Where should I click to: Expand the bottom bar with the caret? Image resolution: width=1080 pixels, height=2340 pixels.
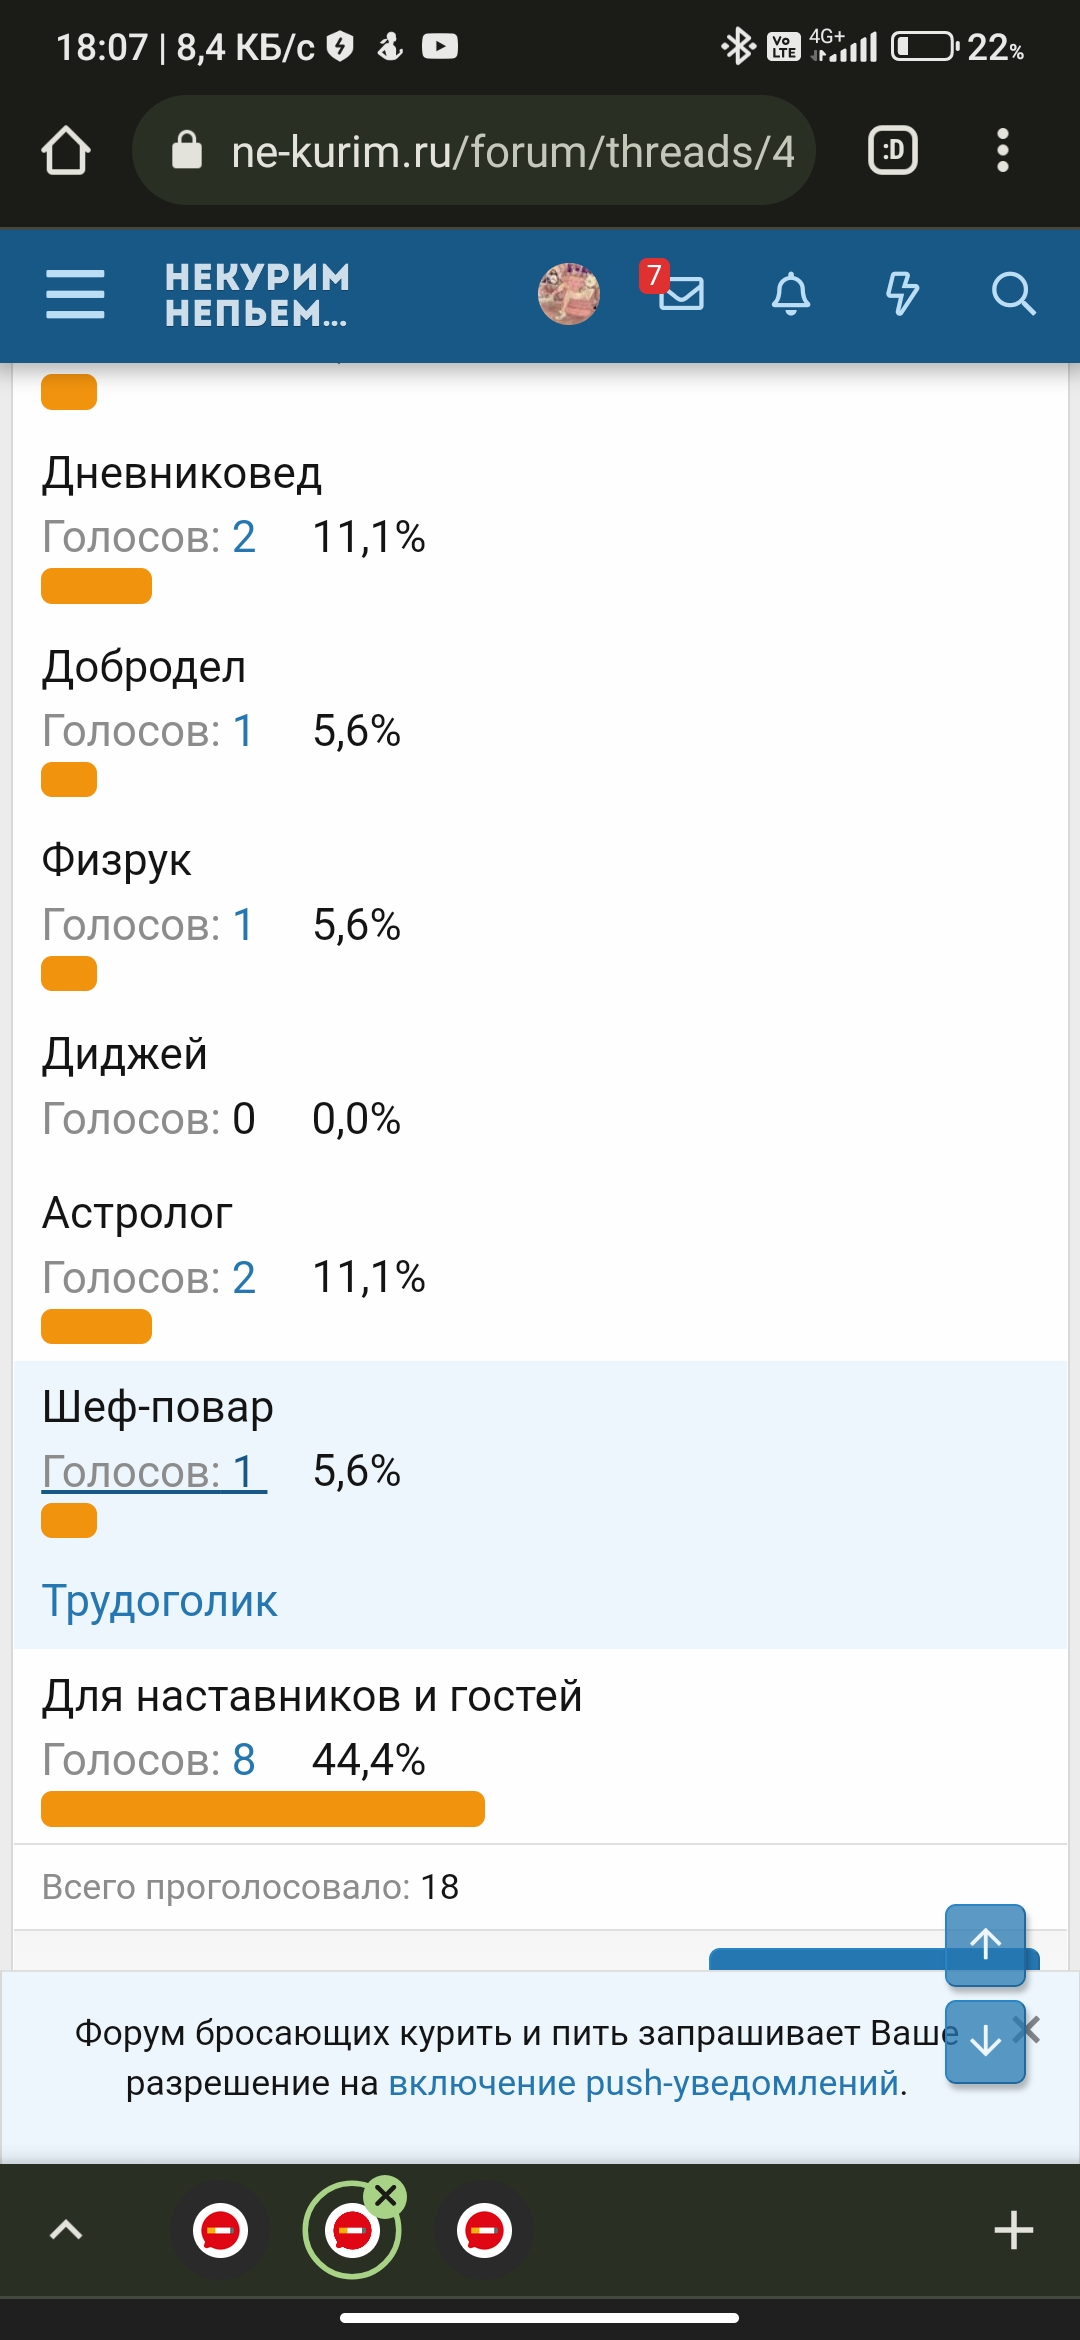pyautogui.click(x=65, y=2228)
